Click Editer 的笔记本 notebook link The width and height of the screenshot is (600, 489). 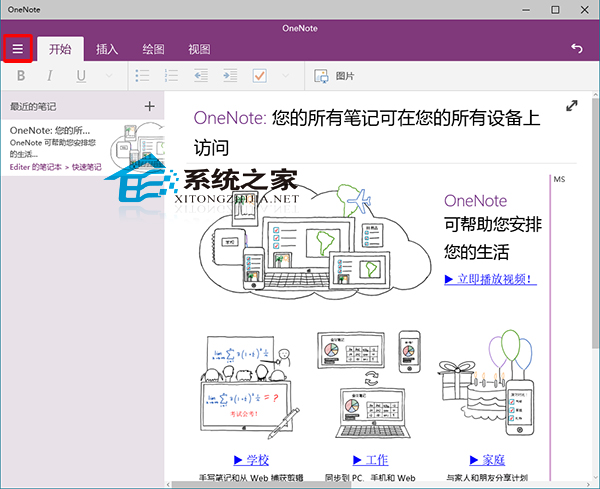35,167
